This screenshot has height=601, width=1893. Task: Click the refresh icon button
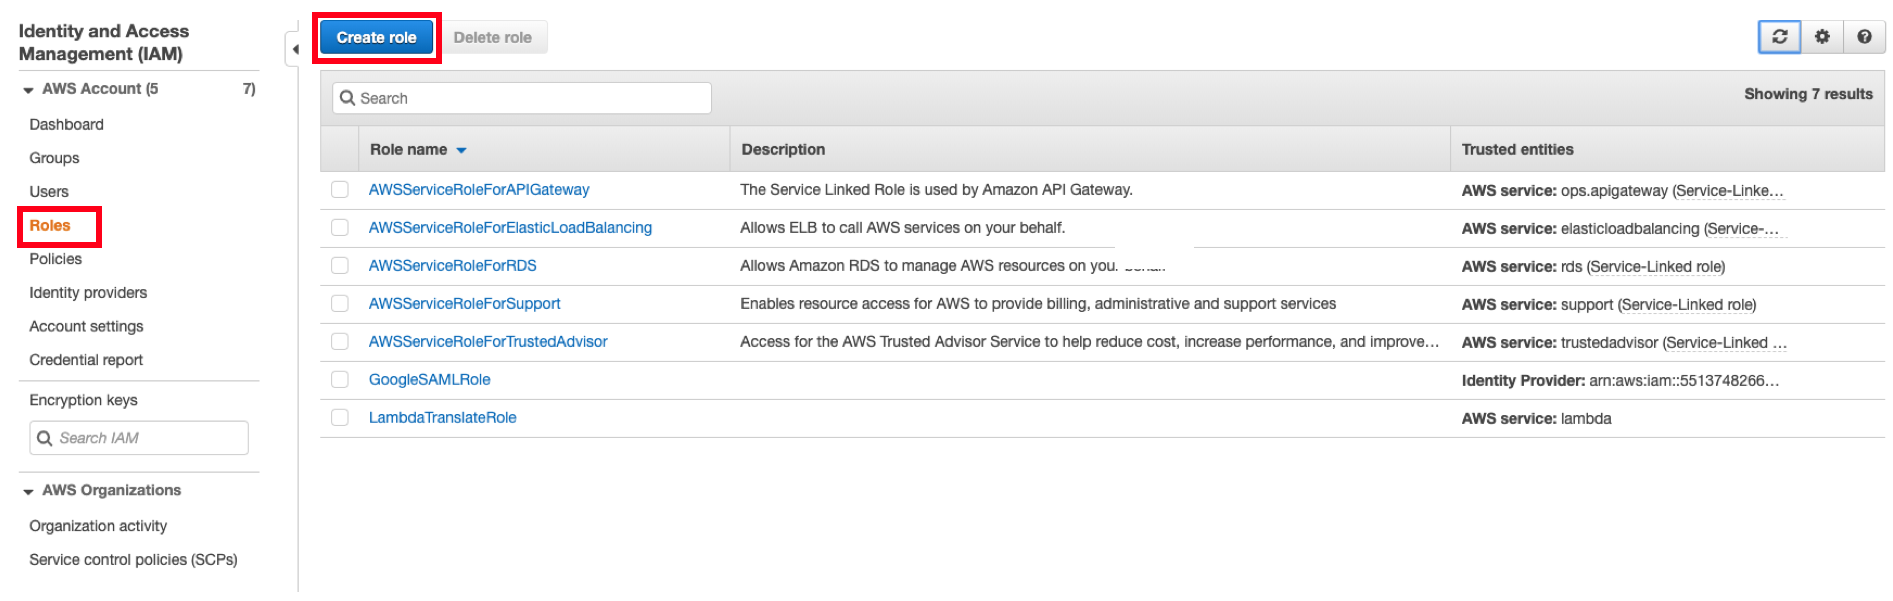coord(1779,37)
